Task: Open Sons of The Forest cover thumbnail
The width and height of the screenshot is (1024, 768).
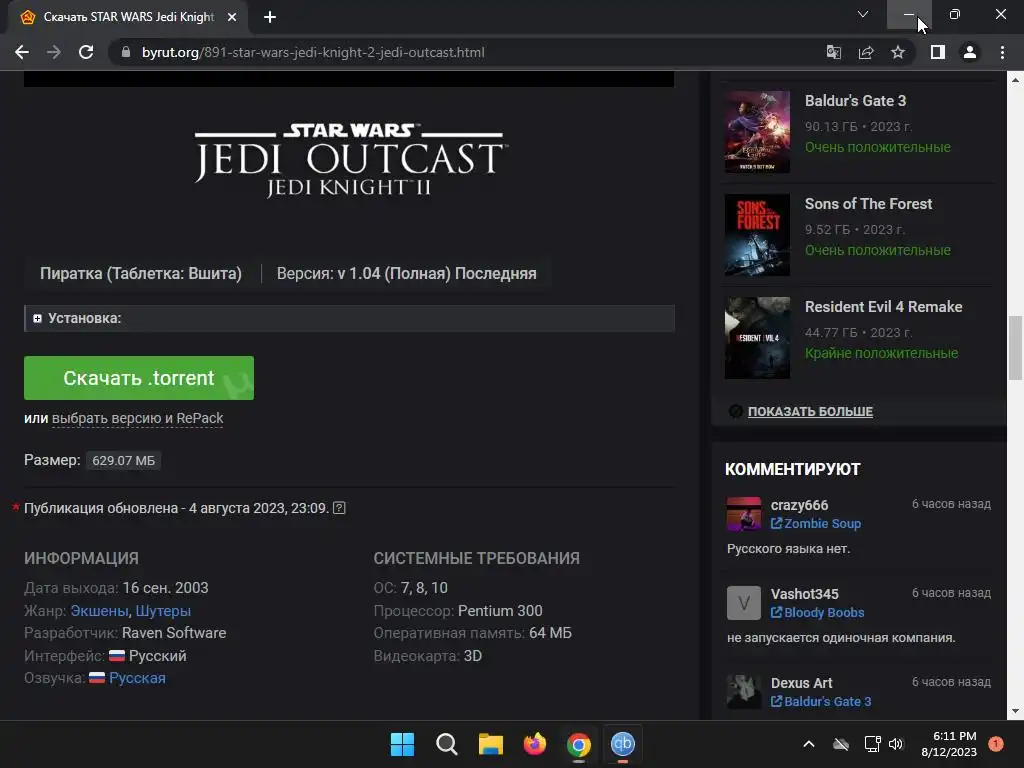Action: [758, 235]
